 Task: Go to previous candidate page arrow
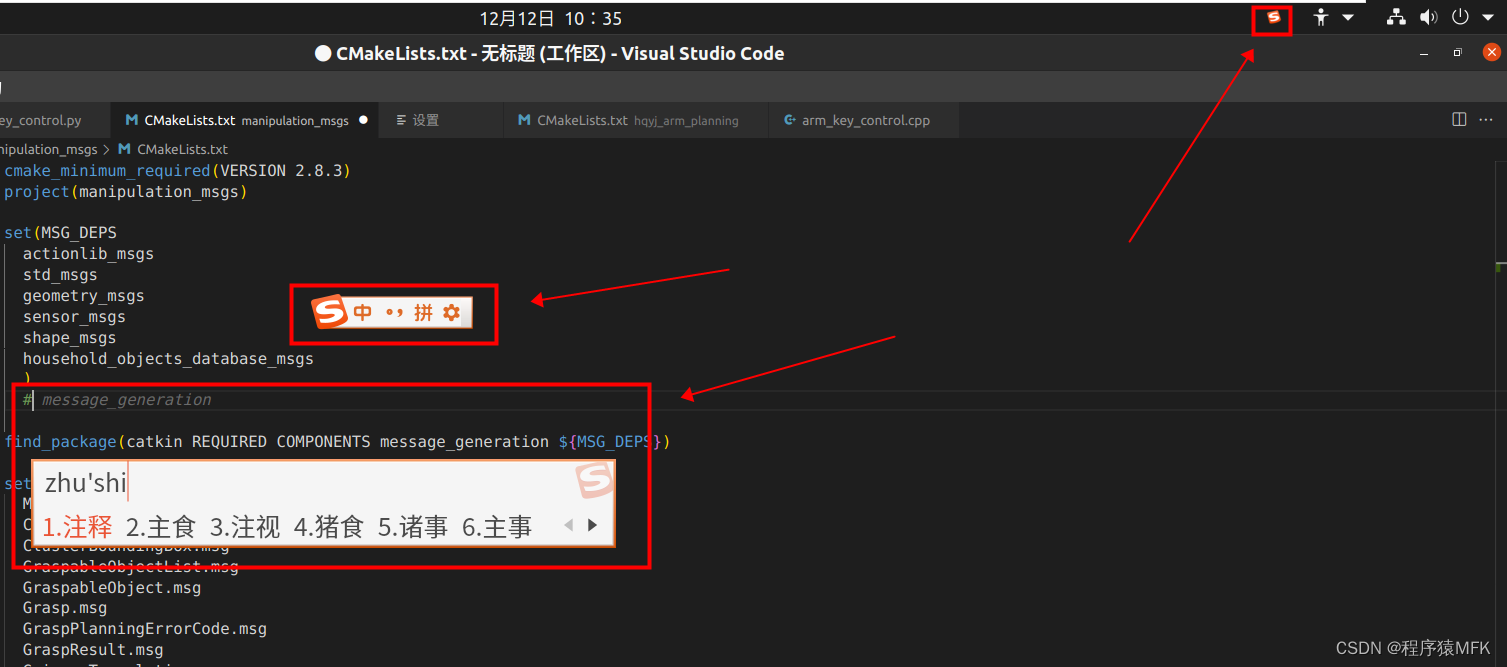pyautogui.click(x=569, y=525)
